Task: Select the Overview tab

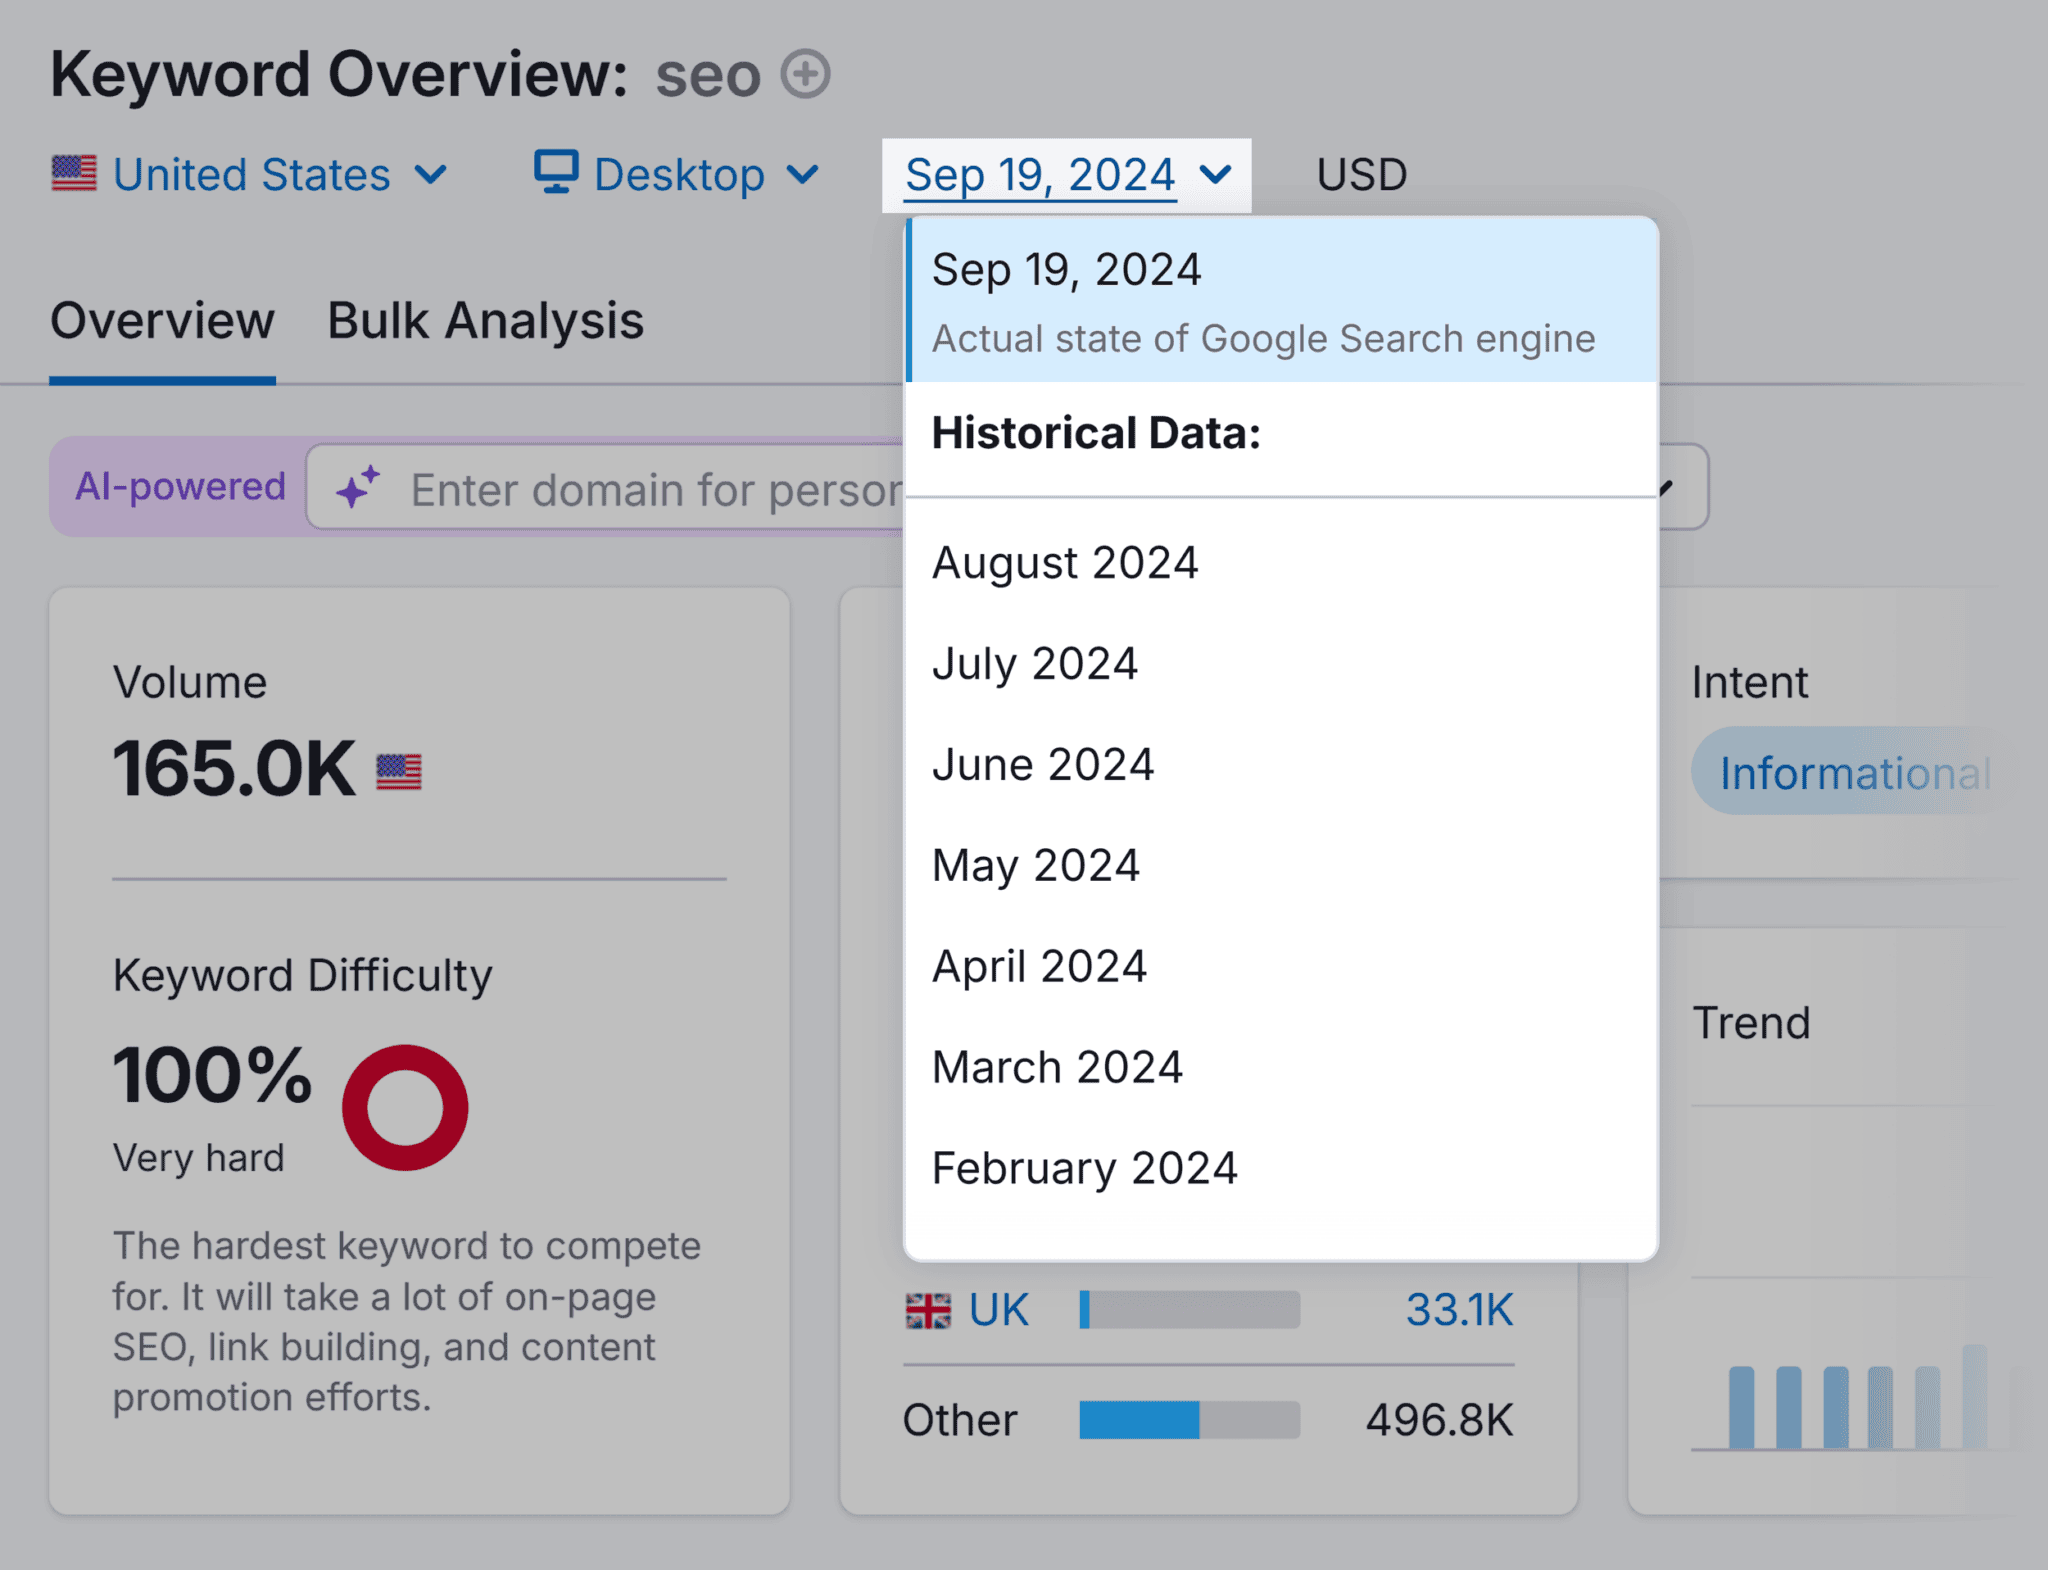Action: pos(162,320)
